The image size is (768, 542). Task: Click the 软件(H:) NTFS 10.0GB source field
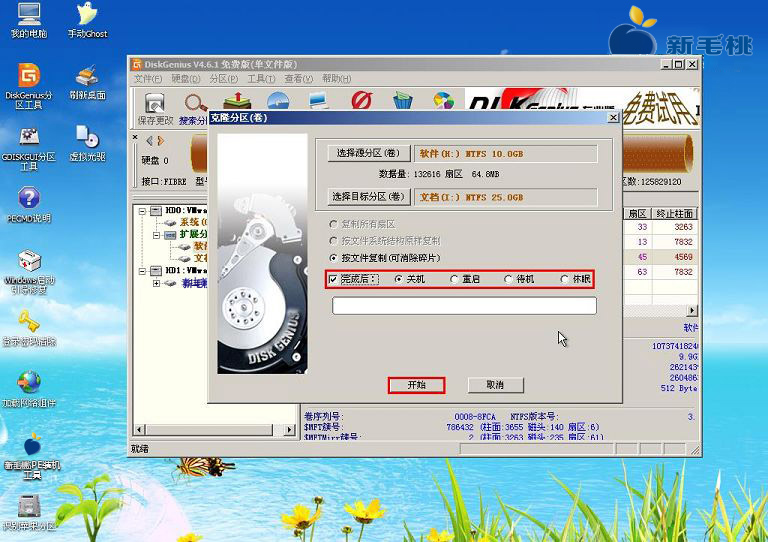point(505,154)
